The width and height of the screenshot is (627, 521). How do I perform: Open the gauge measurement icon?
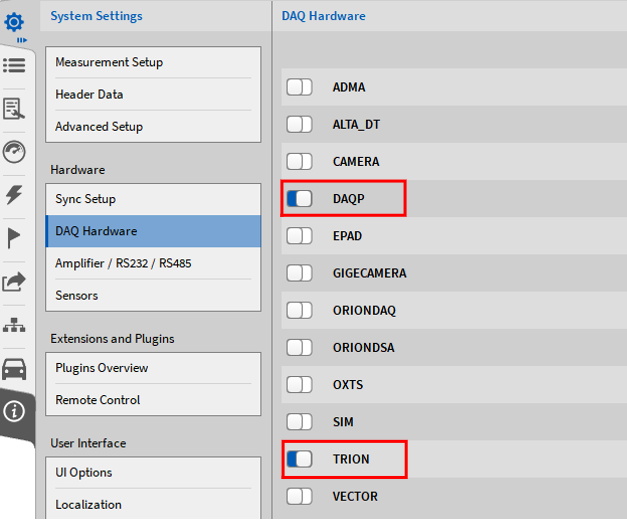coord(14,152)
